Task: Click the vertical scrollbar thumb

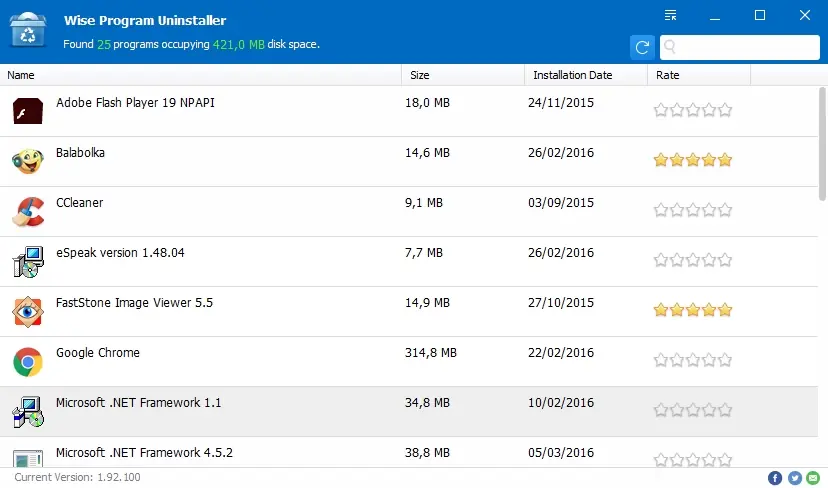Action: pos(822,144)
